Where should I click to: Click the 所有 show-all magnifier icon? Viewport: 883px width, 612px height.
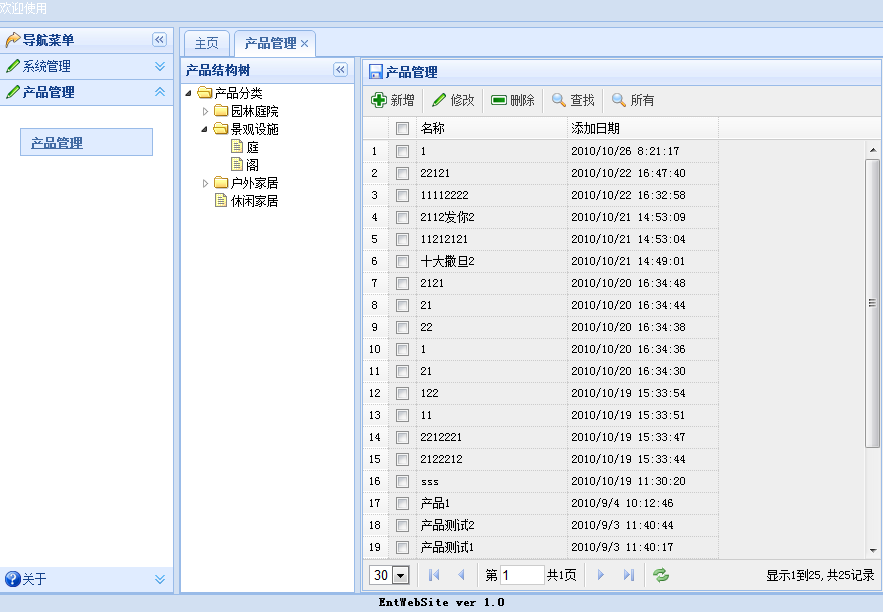tap(619, 100)
